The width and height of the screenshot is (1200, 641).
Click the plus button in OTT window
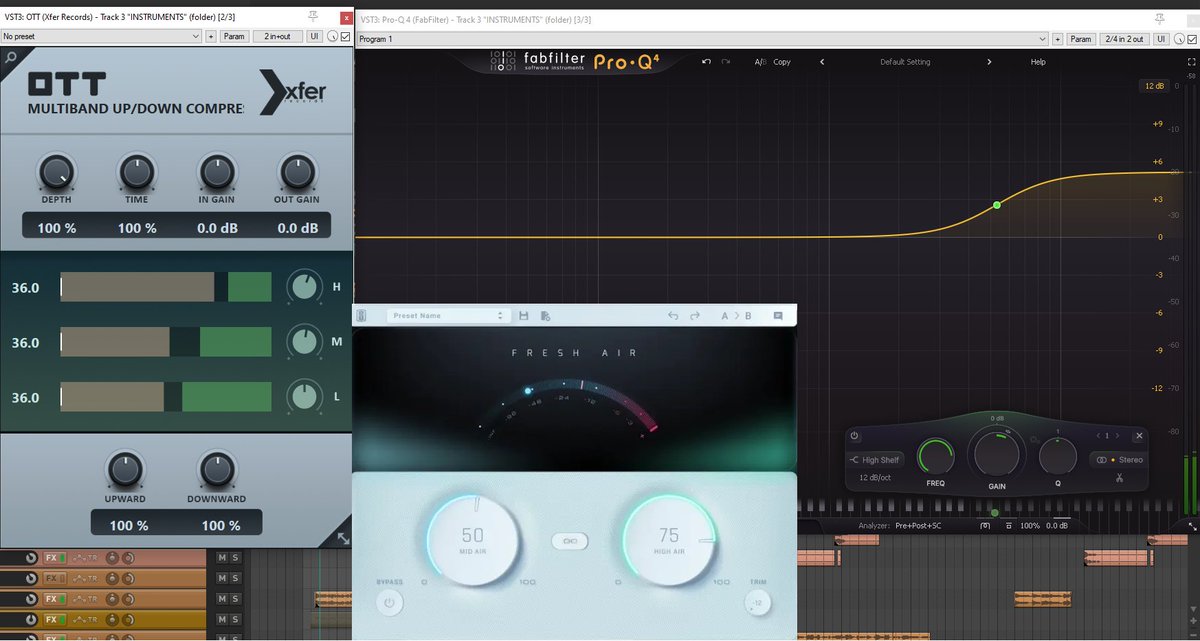click(x=210, y=37)
